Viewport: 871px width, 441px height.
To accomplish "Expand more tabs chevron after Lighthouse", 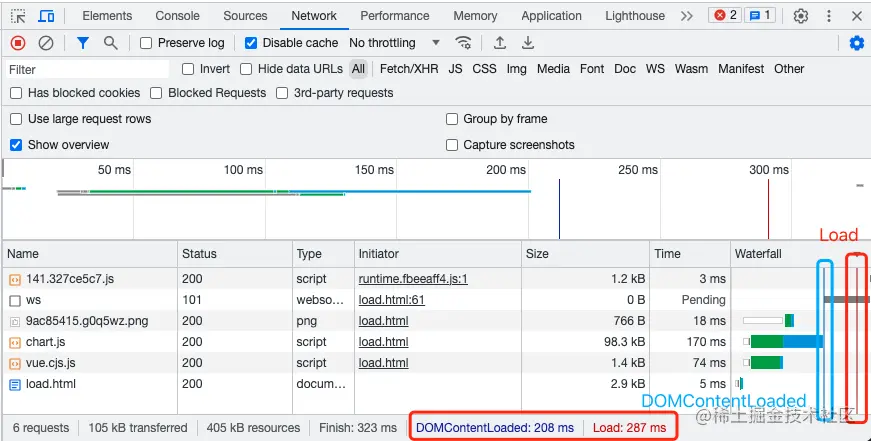I will point(686,16).
